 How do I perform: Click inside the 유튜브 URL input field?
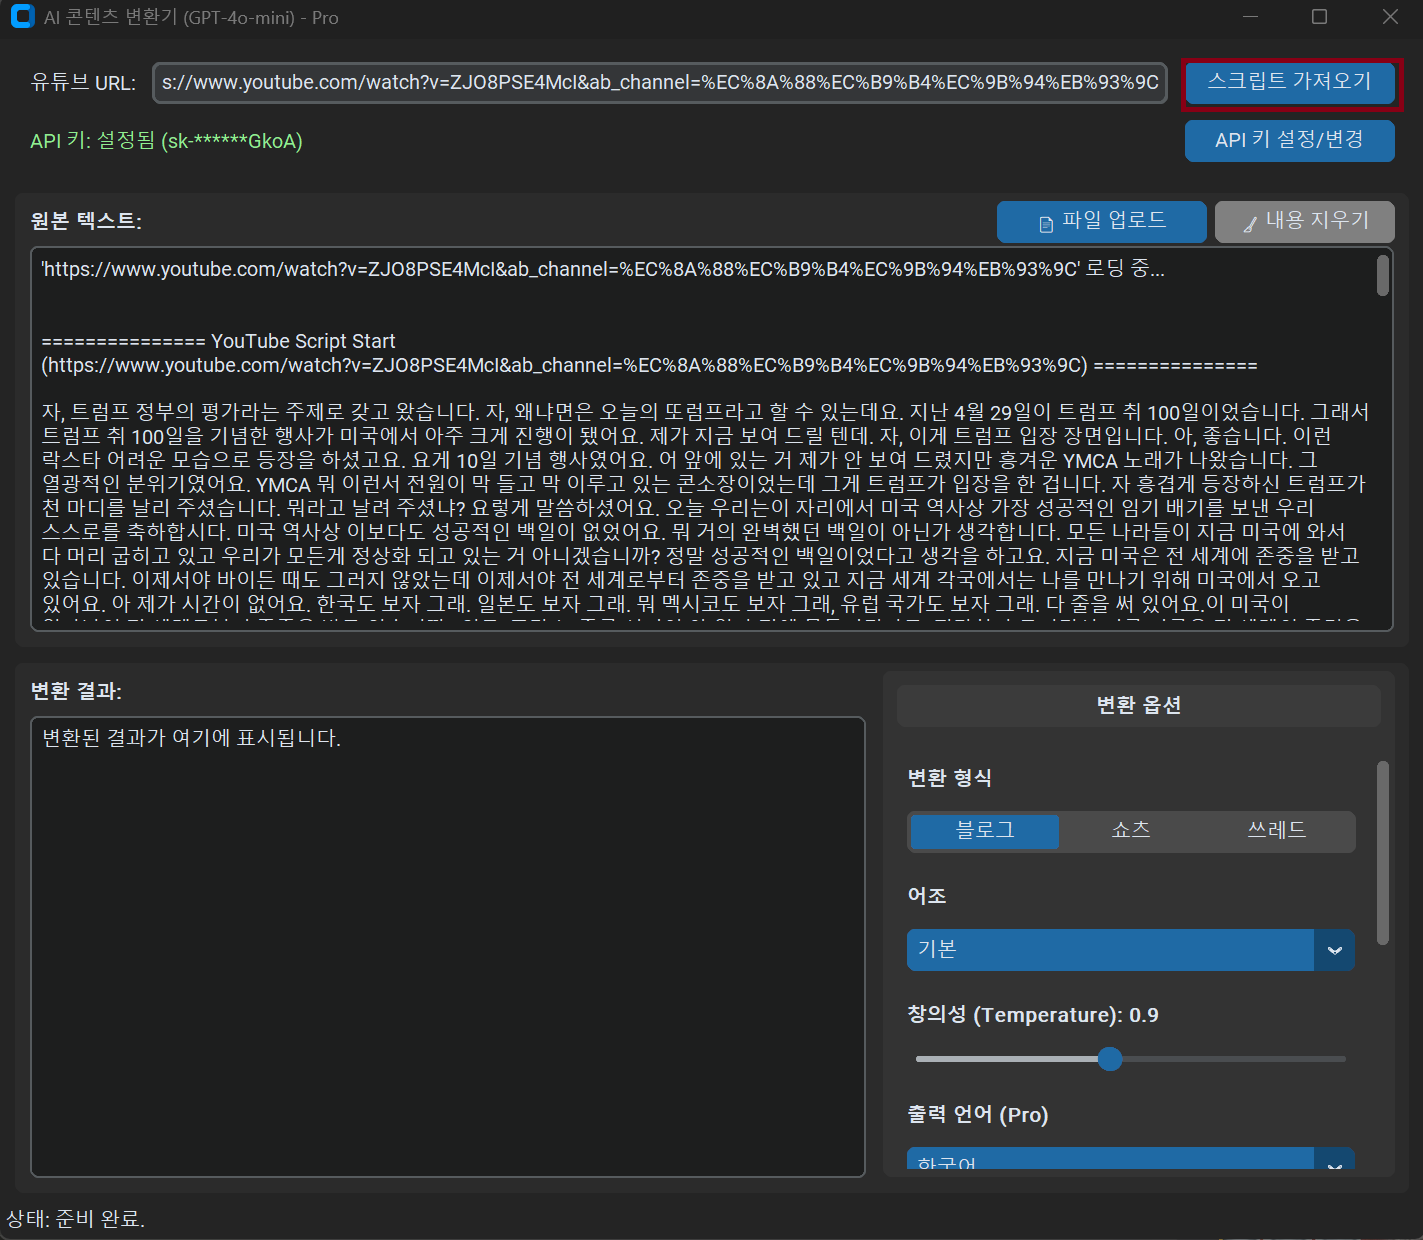(660, 83)
